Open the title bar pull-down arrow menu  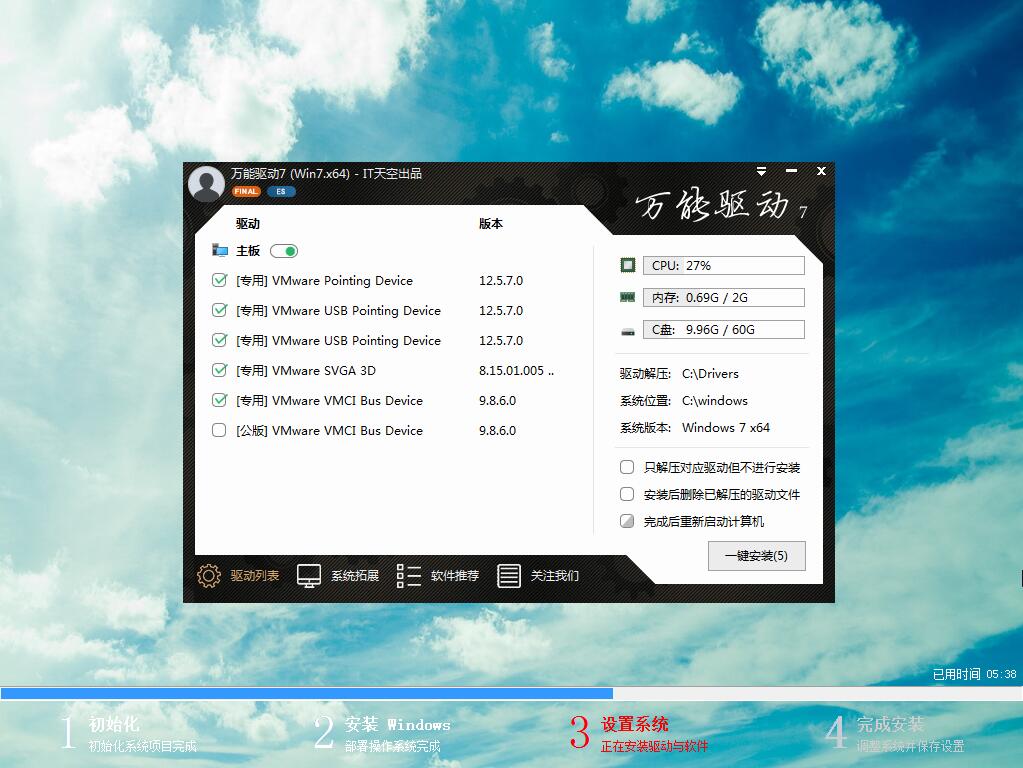(x=762, y=171)
